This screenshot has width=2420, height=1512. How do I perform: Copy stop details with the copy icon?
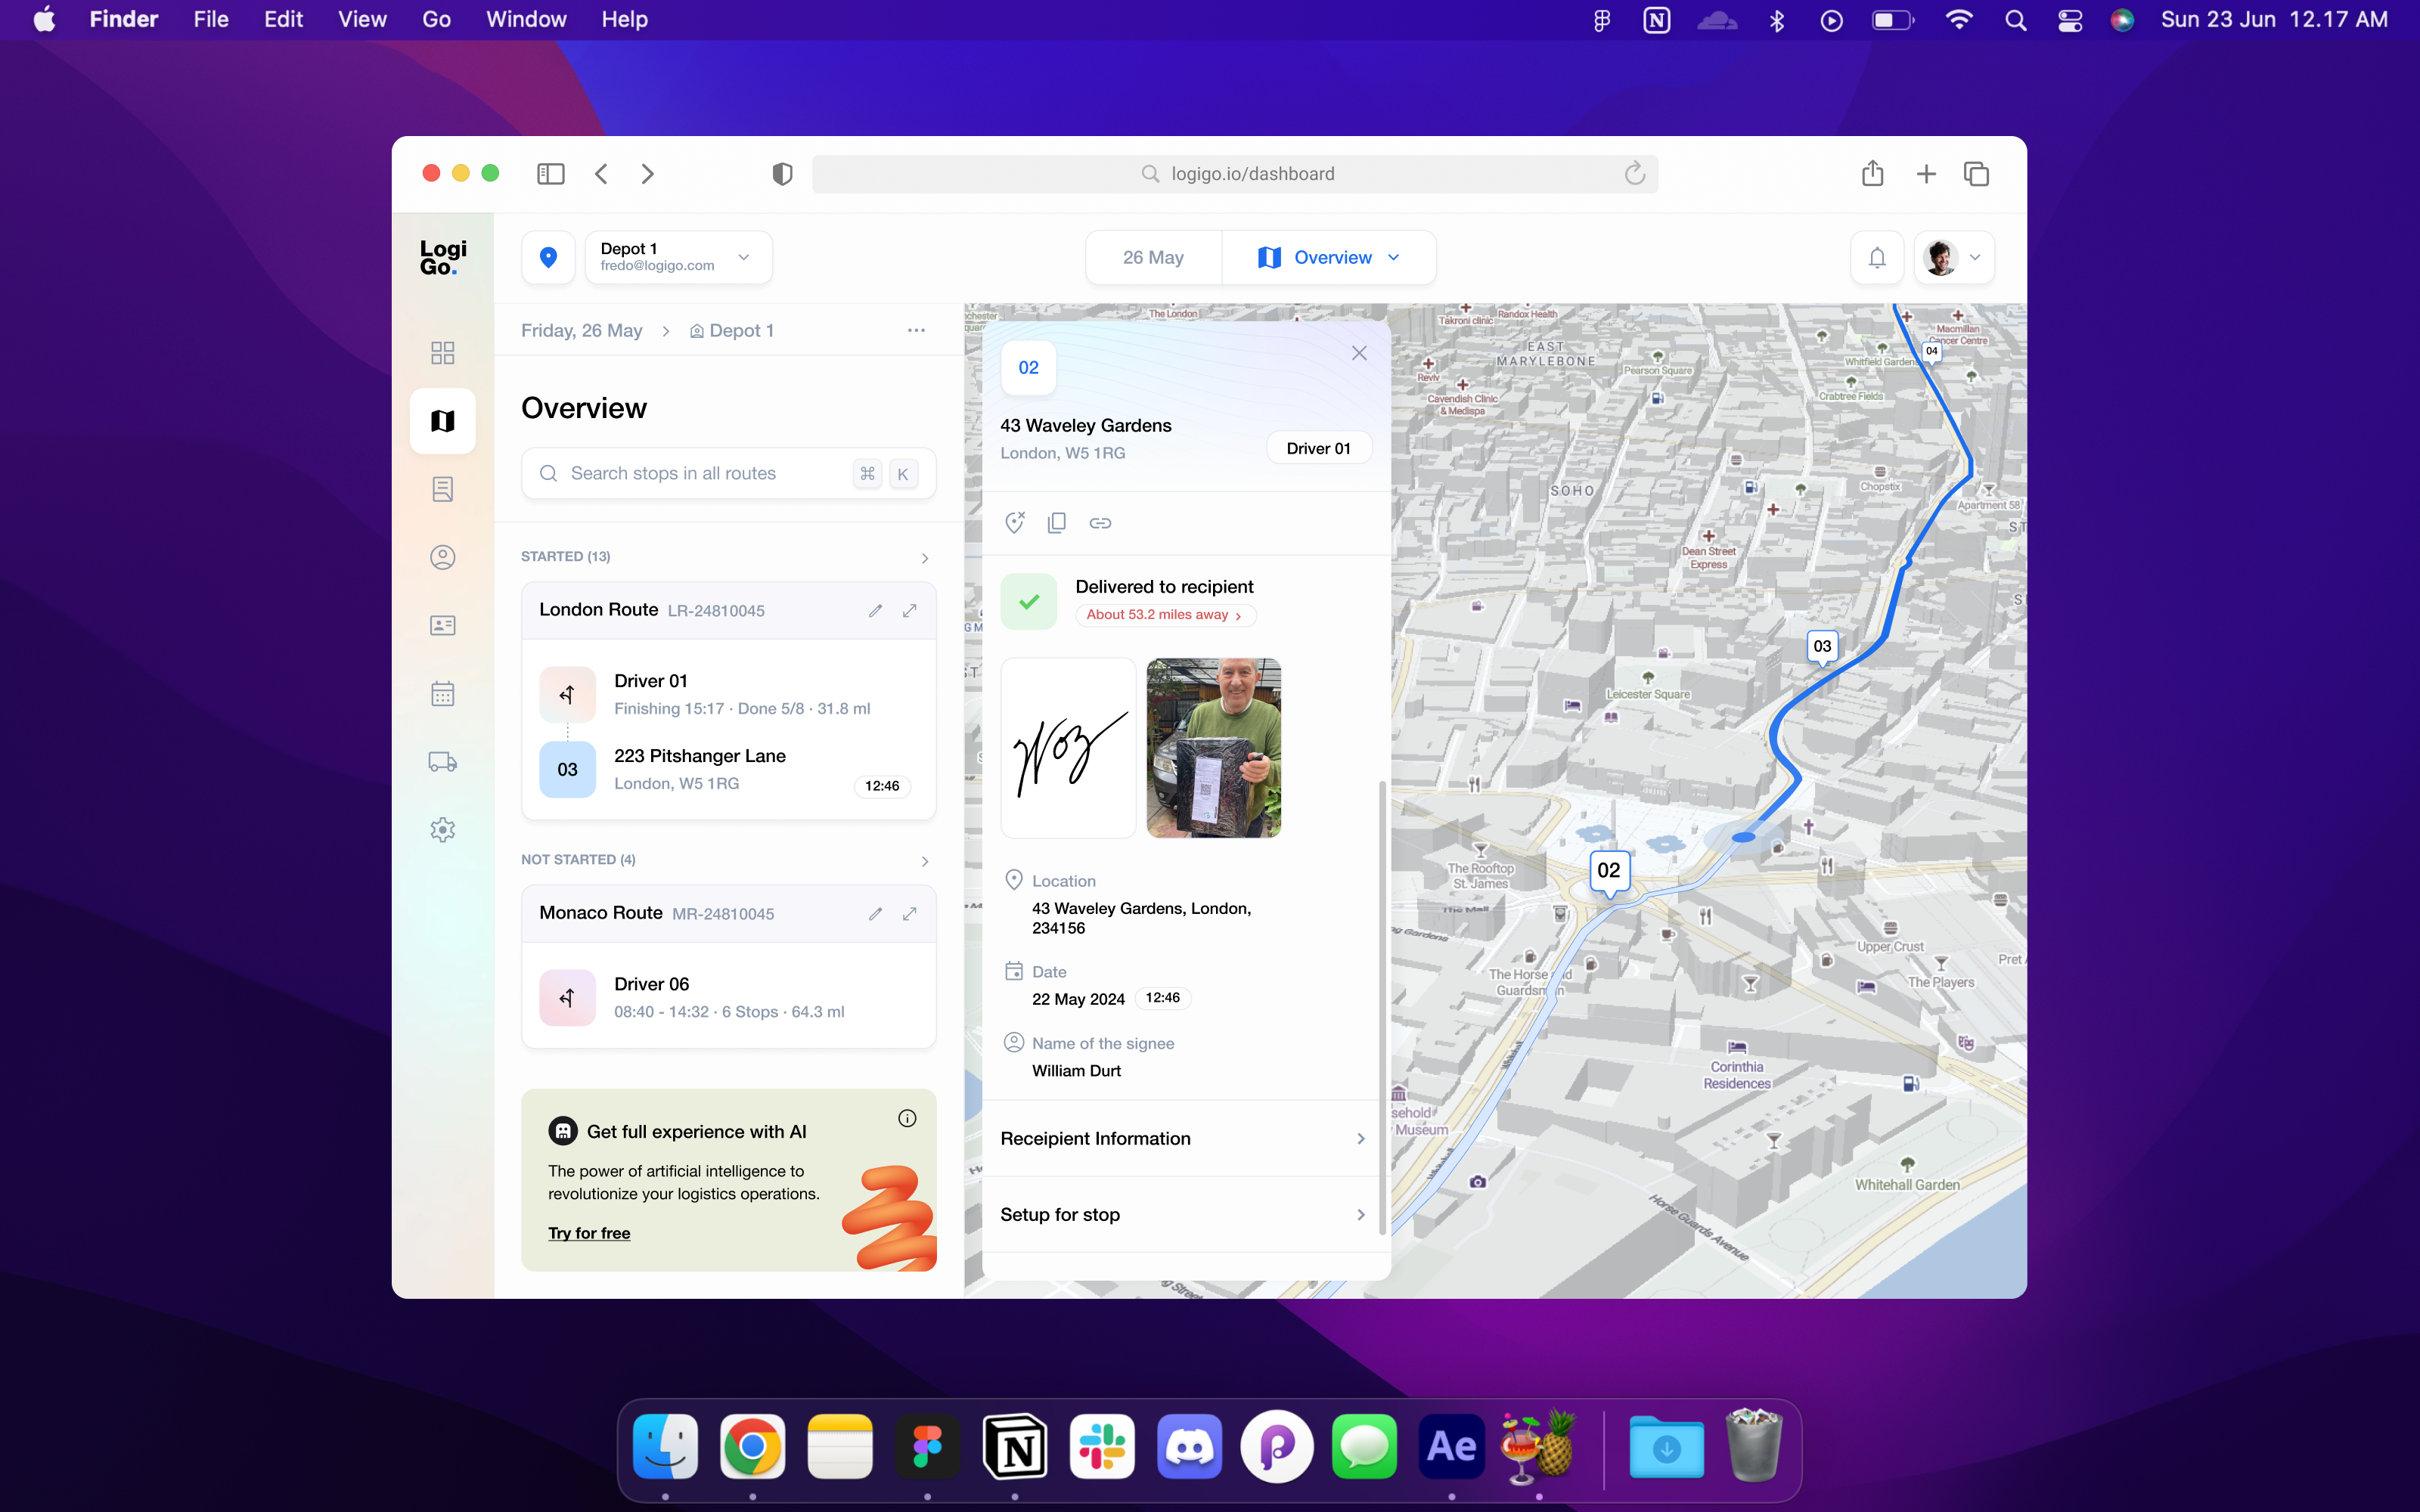click(1056, 523)
